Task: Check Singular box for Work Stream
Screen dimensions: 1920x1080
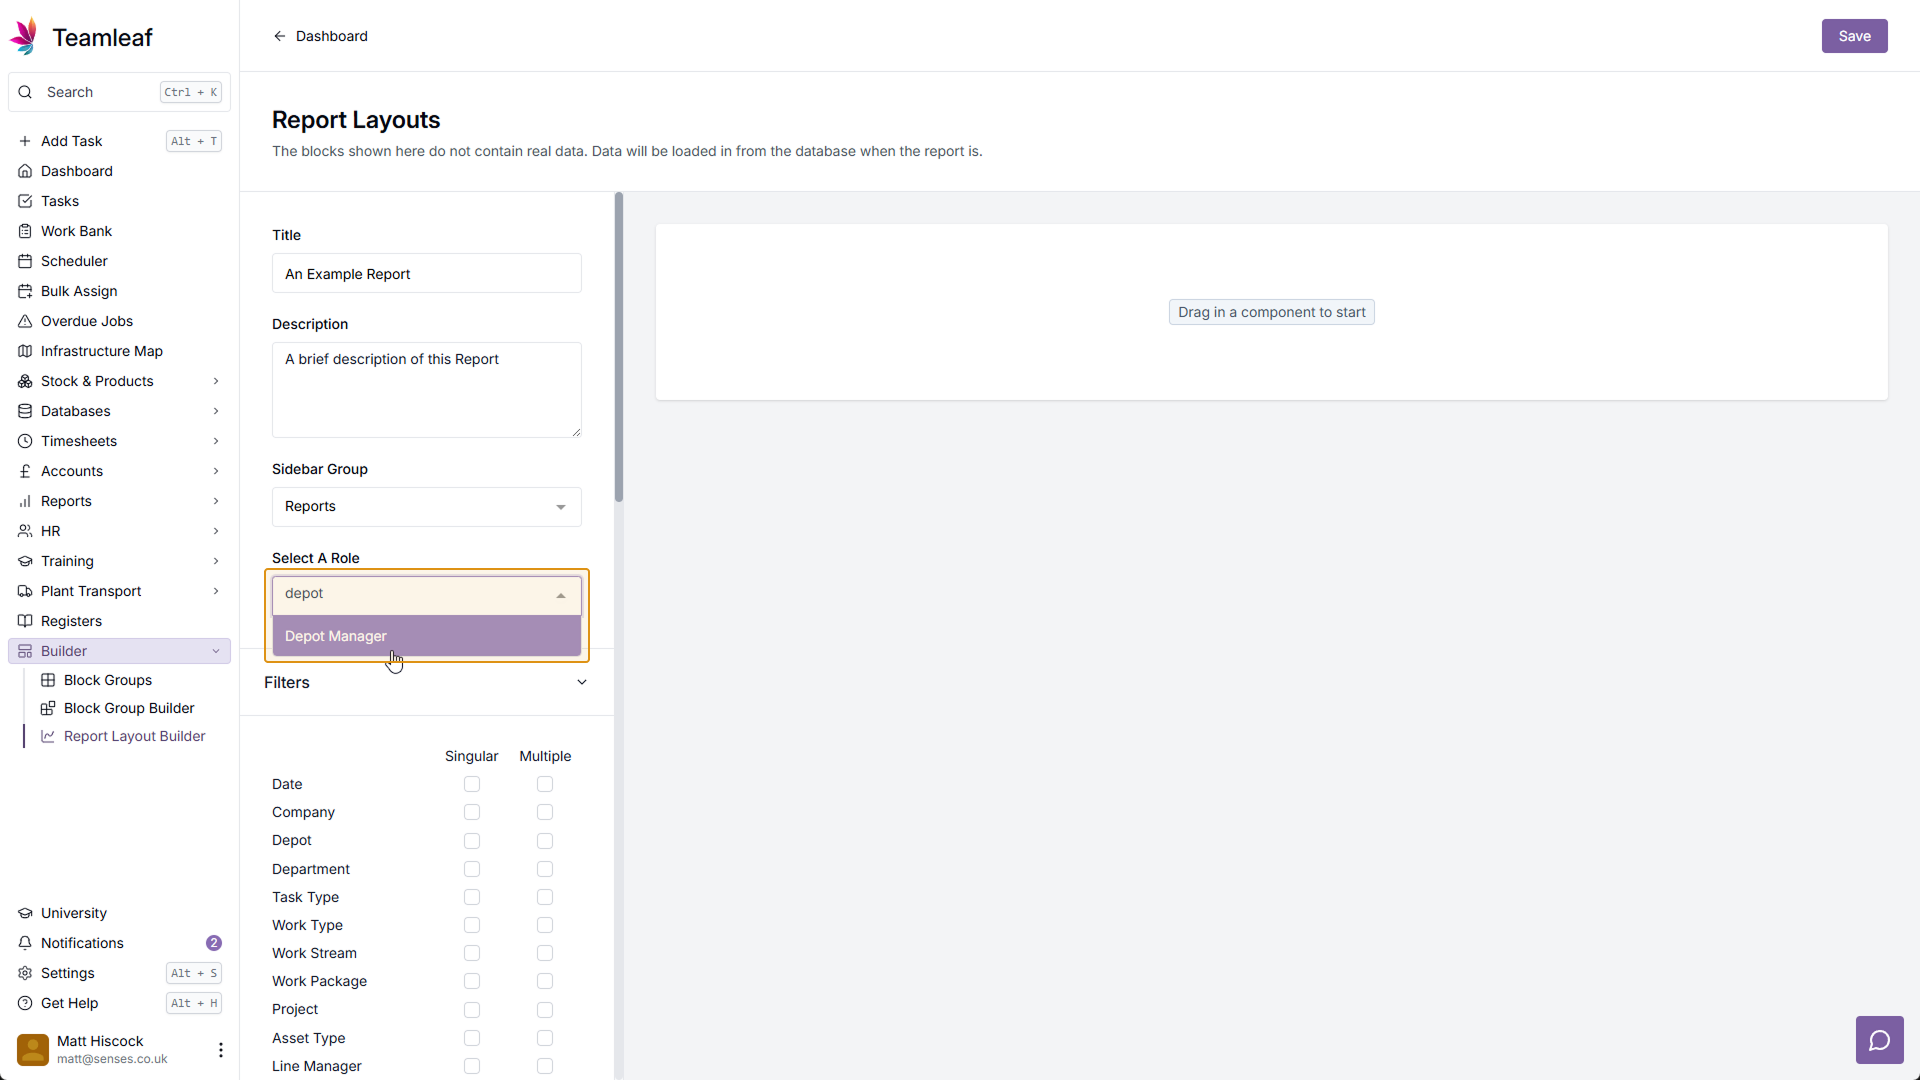Action: [x=472, y=953]
